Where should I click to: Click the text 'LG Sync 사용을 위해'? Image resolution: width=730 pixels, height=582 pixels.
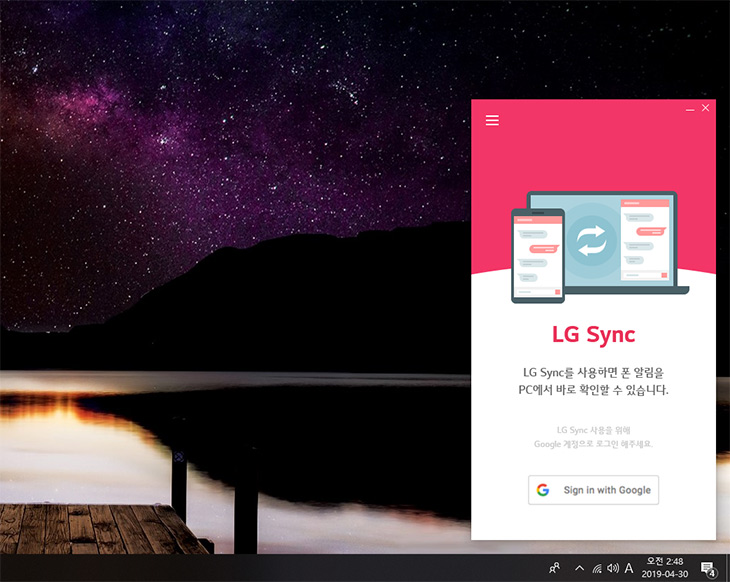coord(594,430)
